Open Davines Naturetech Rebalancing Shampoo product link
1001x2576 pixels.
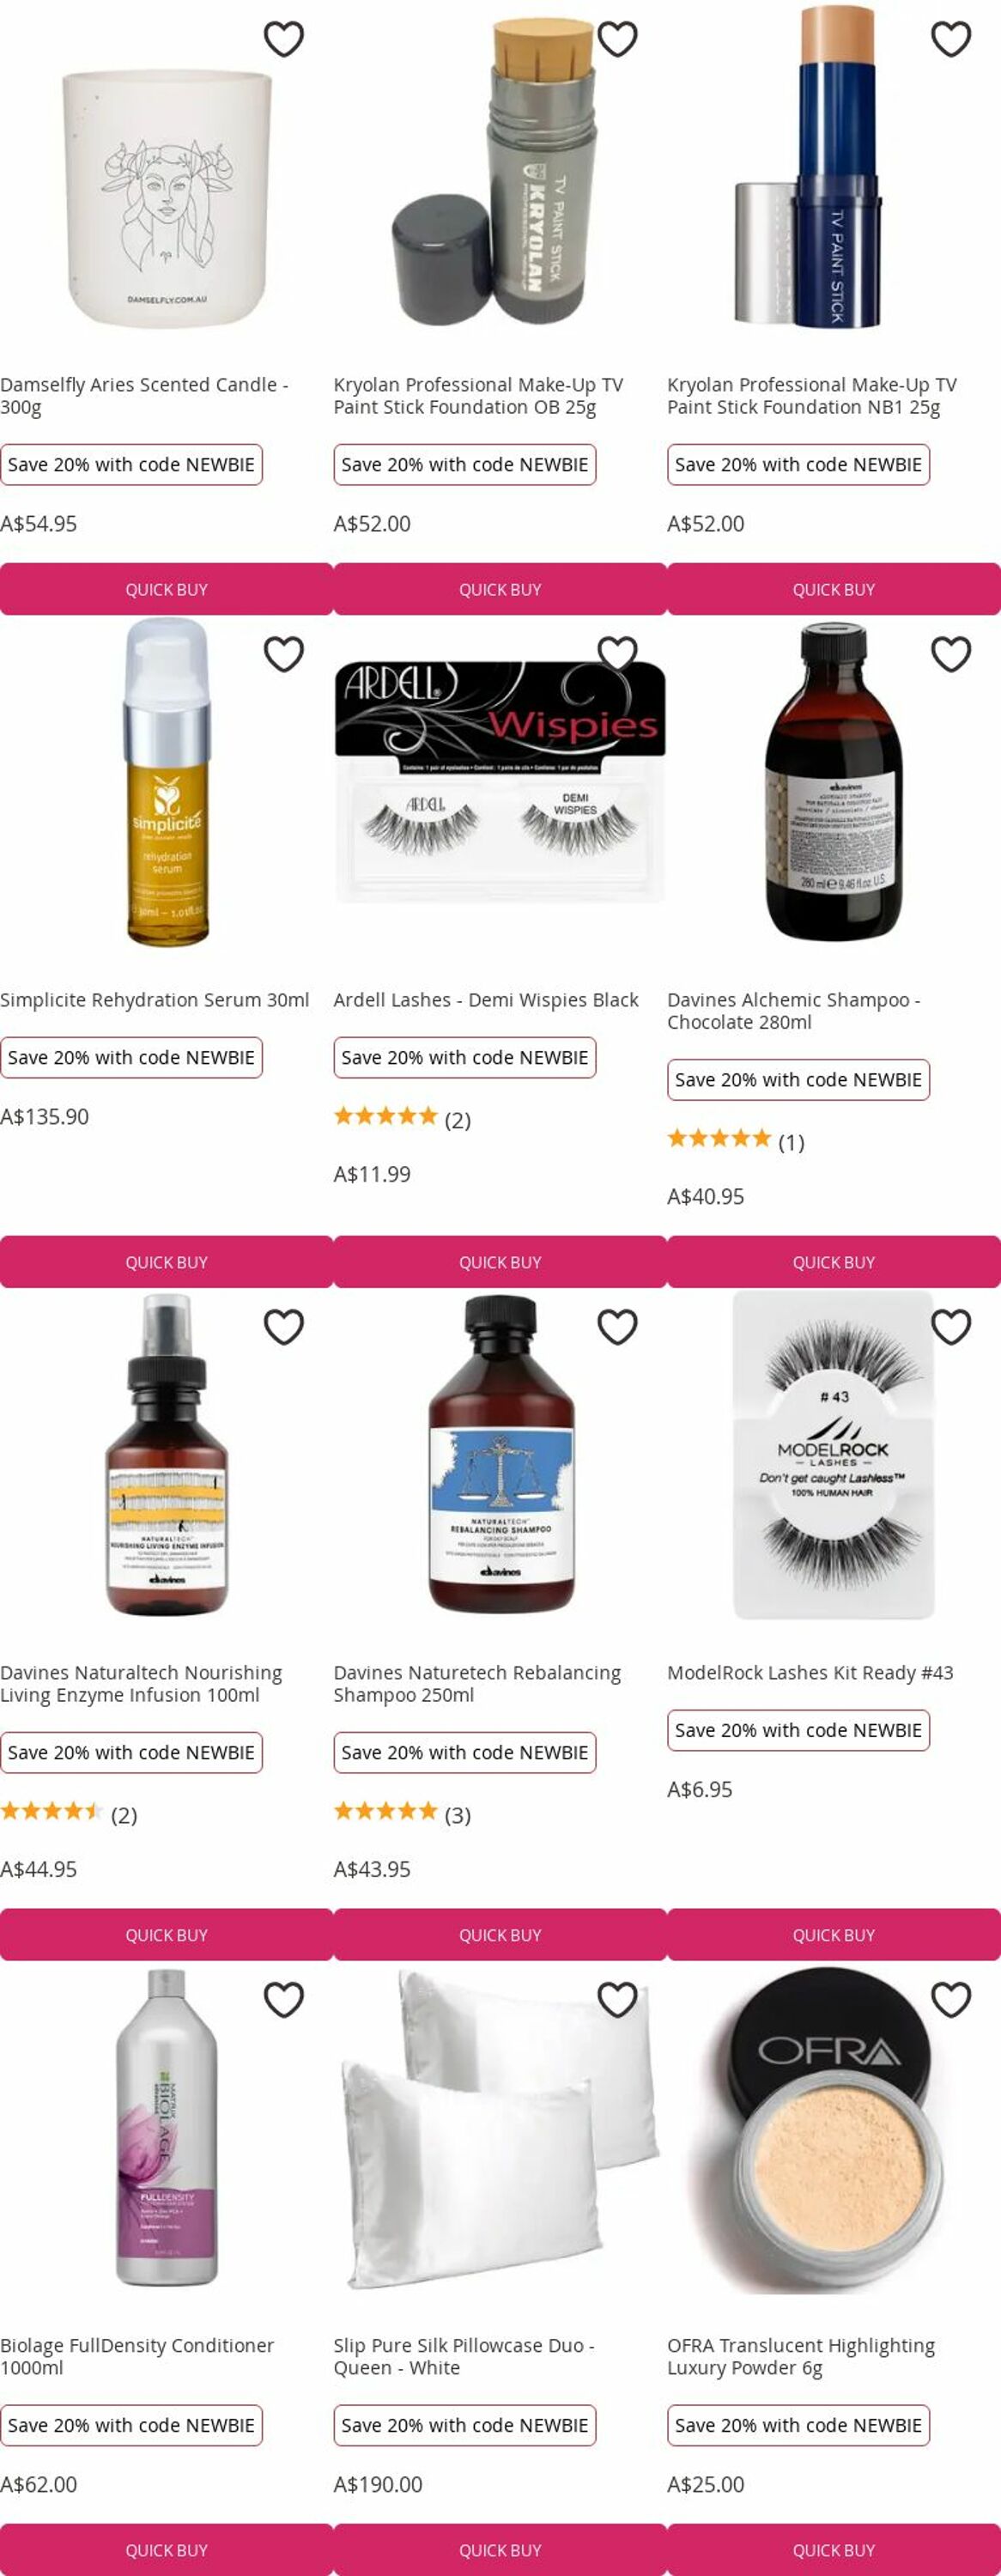click(477, 1684)
